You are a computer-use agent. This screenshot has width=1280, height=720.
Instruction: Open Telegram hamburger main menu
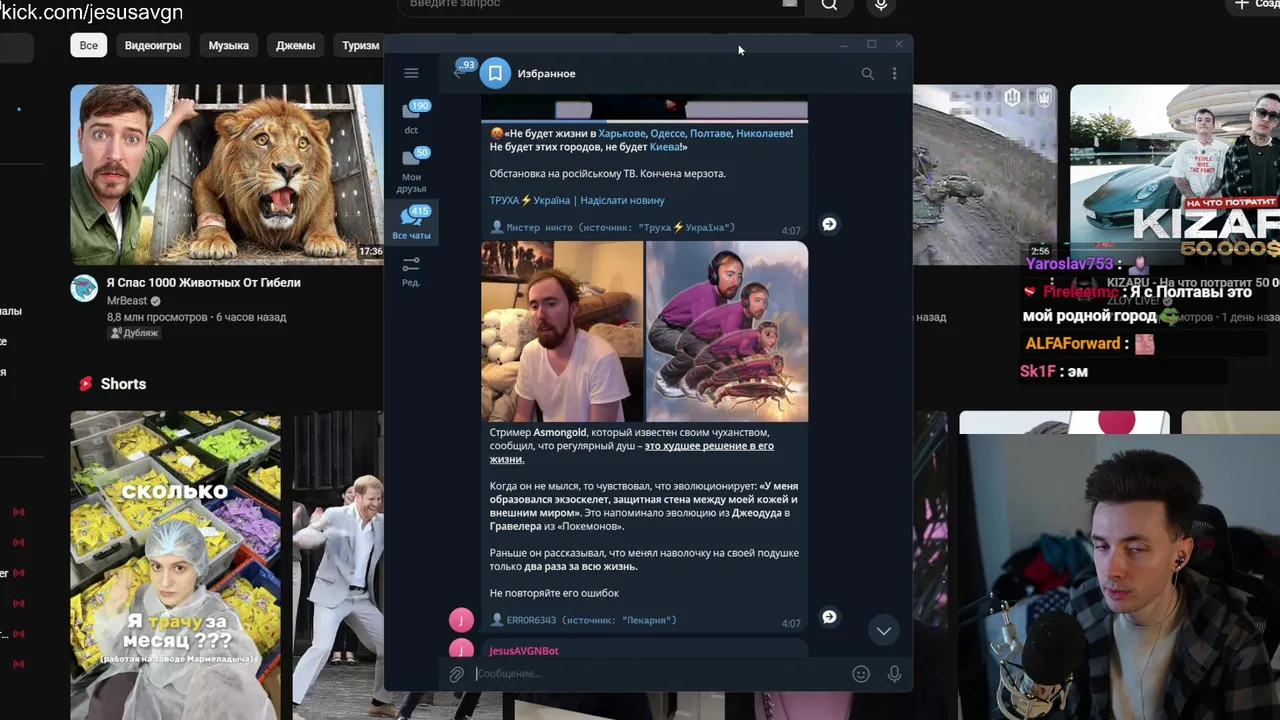pyautogui.click(x=411, y=73)
